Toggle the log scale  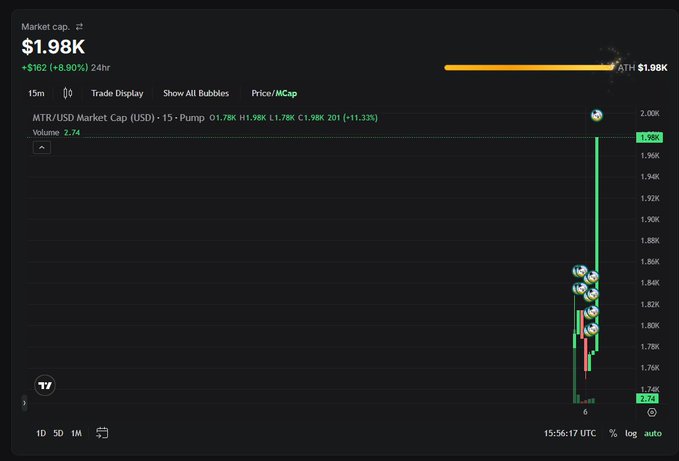click(x=631, y=433)
